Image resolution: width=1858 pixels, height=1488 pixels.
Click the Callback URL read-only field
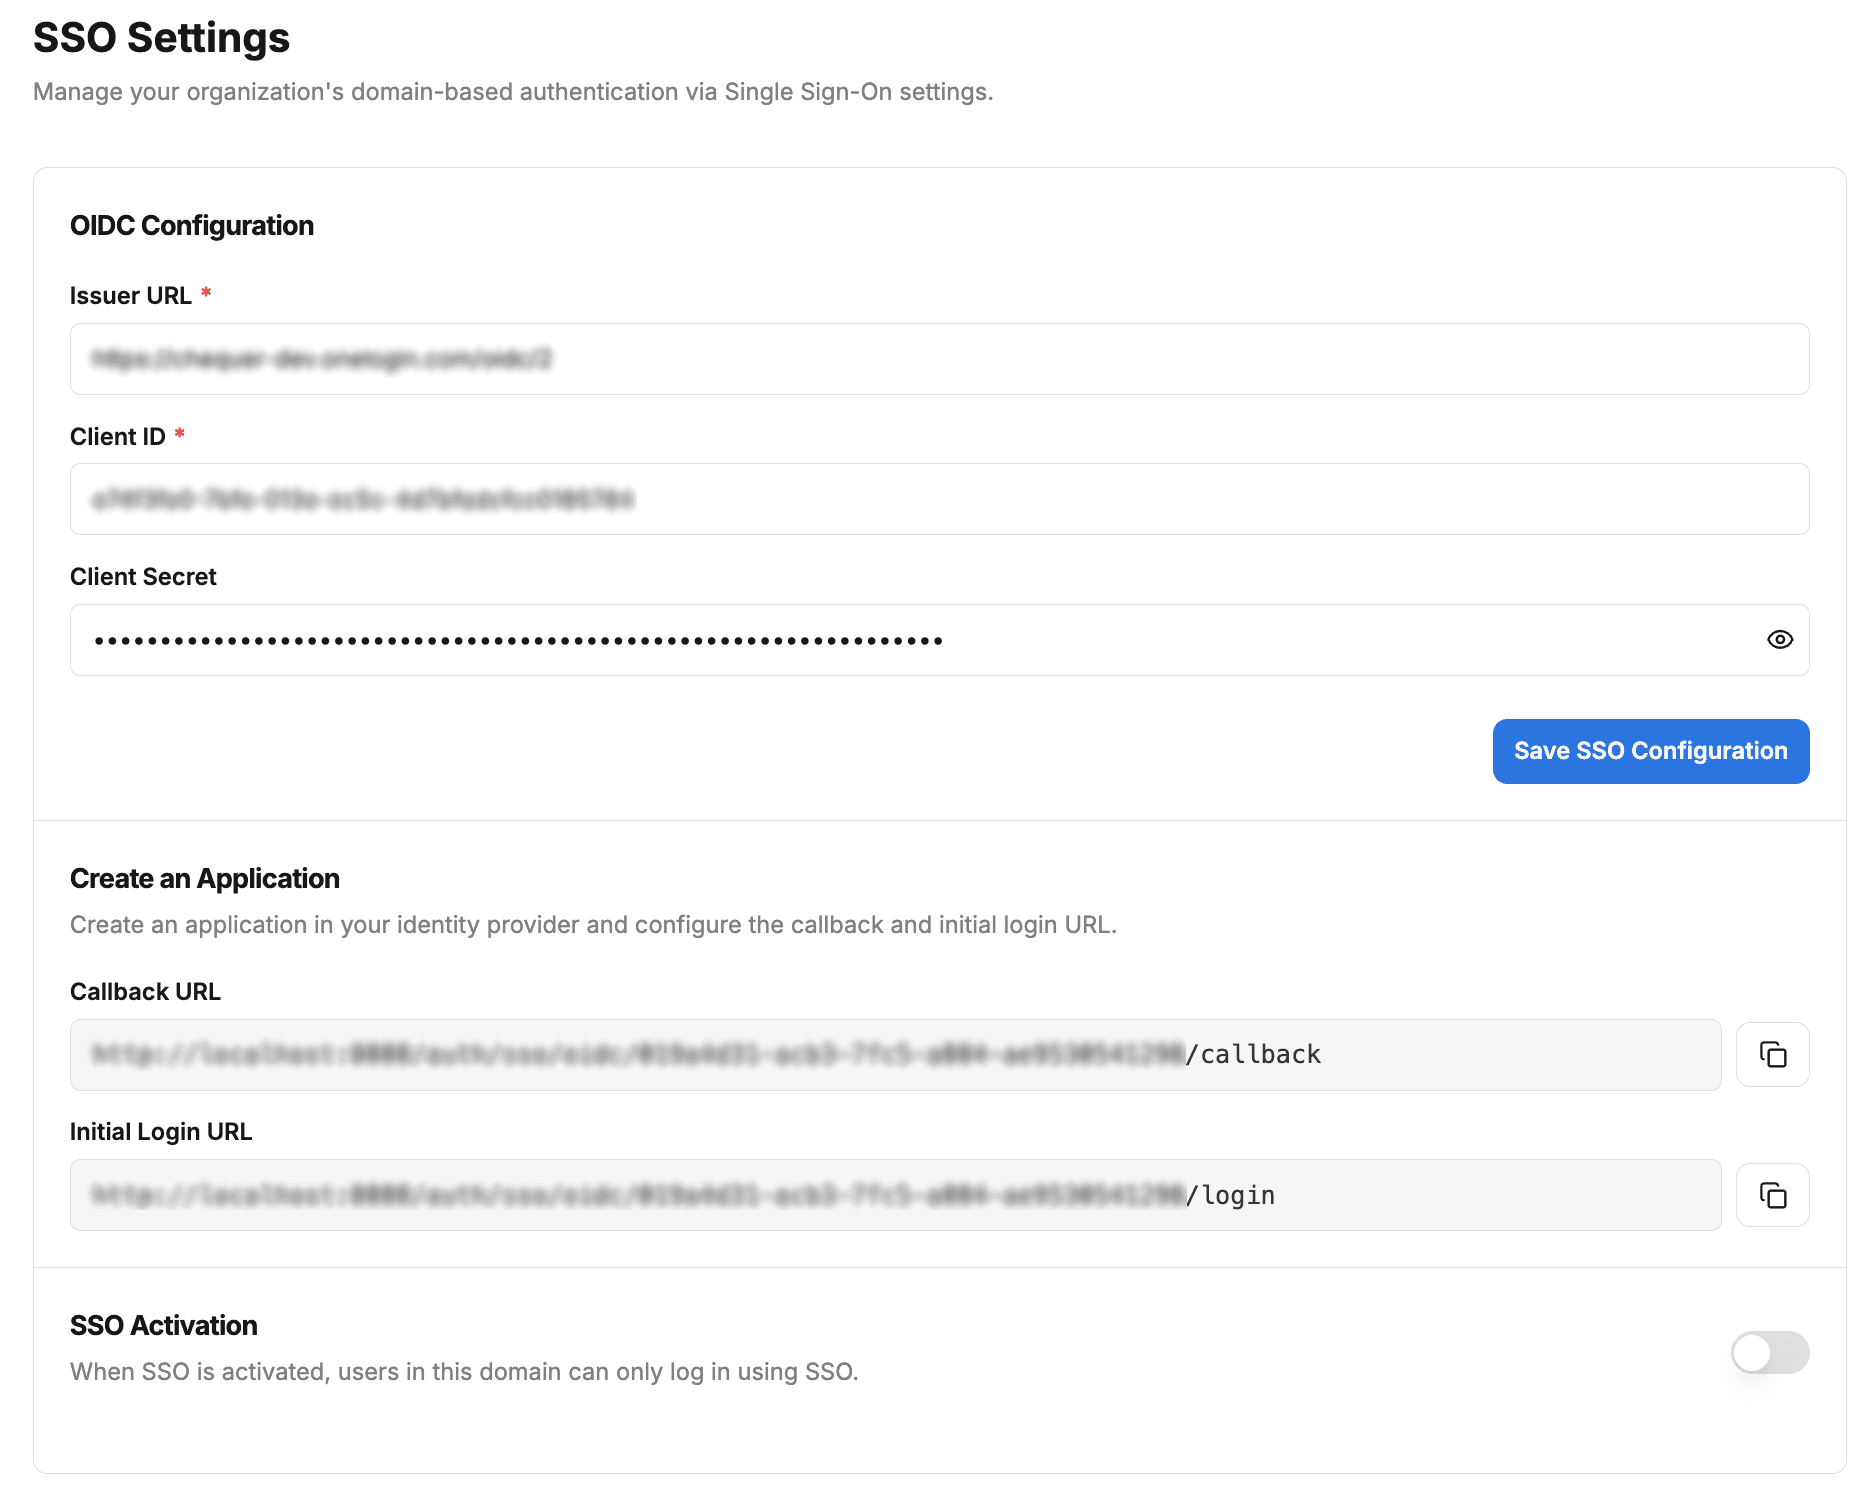895,1055
